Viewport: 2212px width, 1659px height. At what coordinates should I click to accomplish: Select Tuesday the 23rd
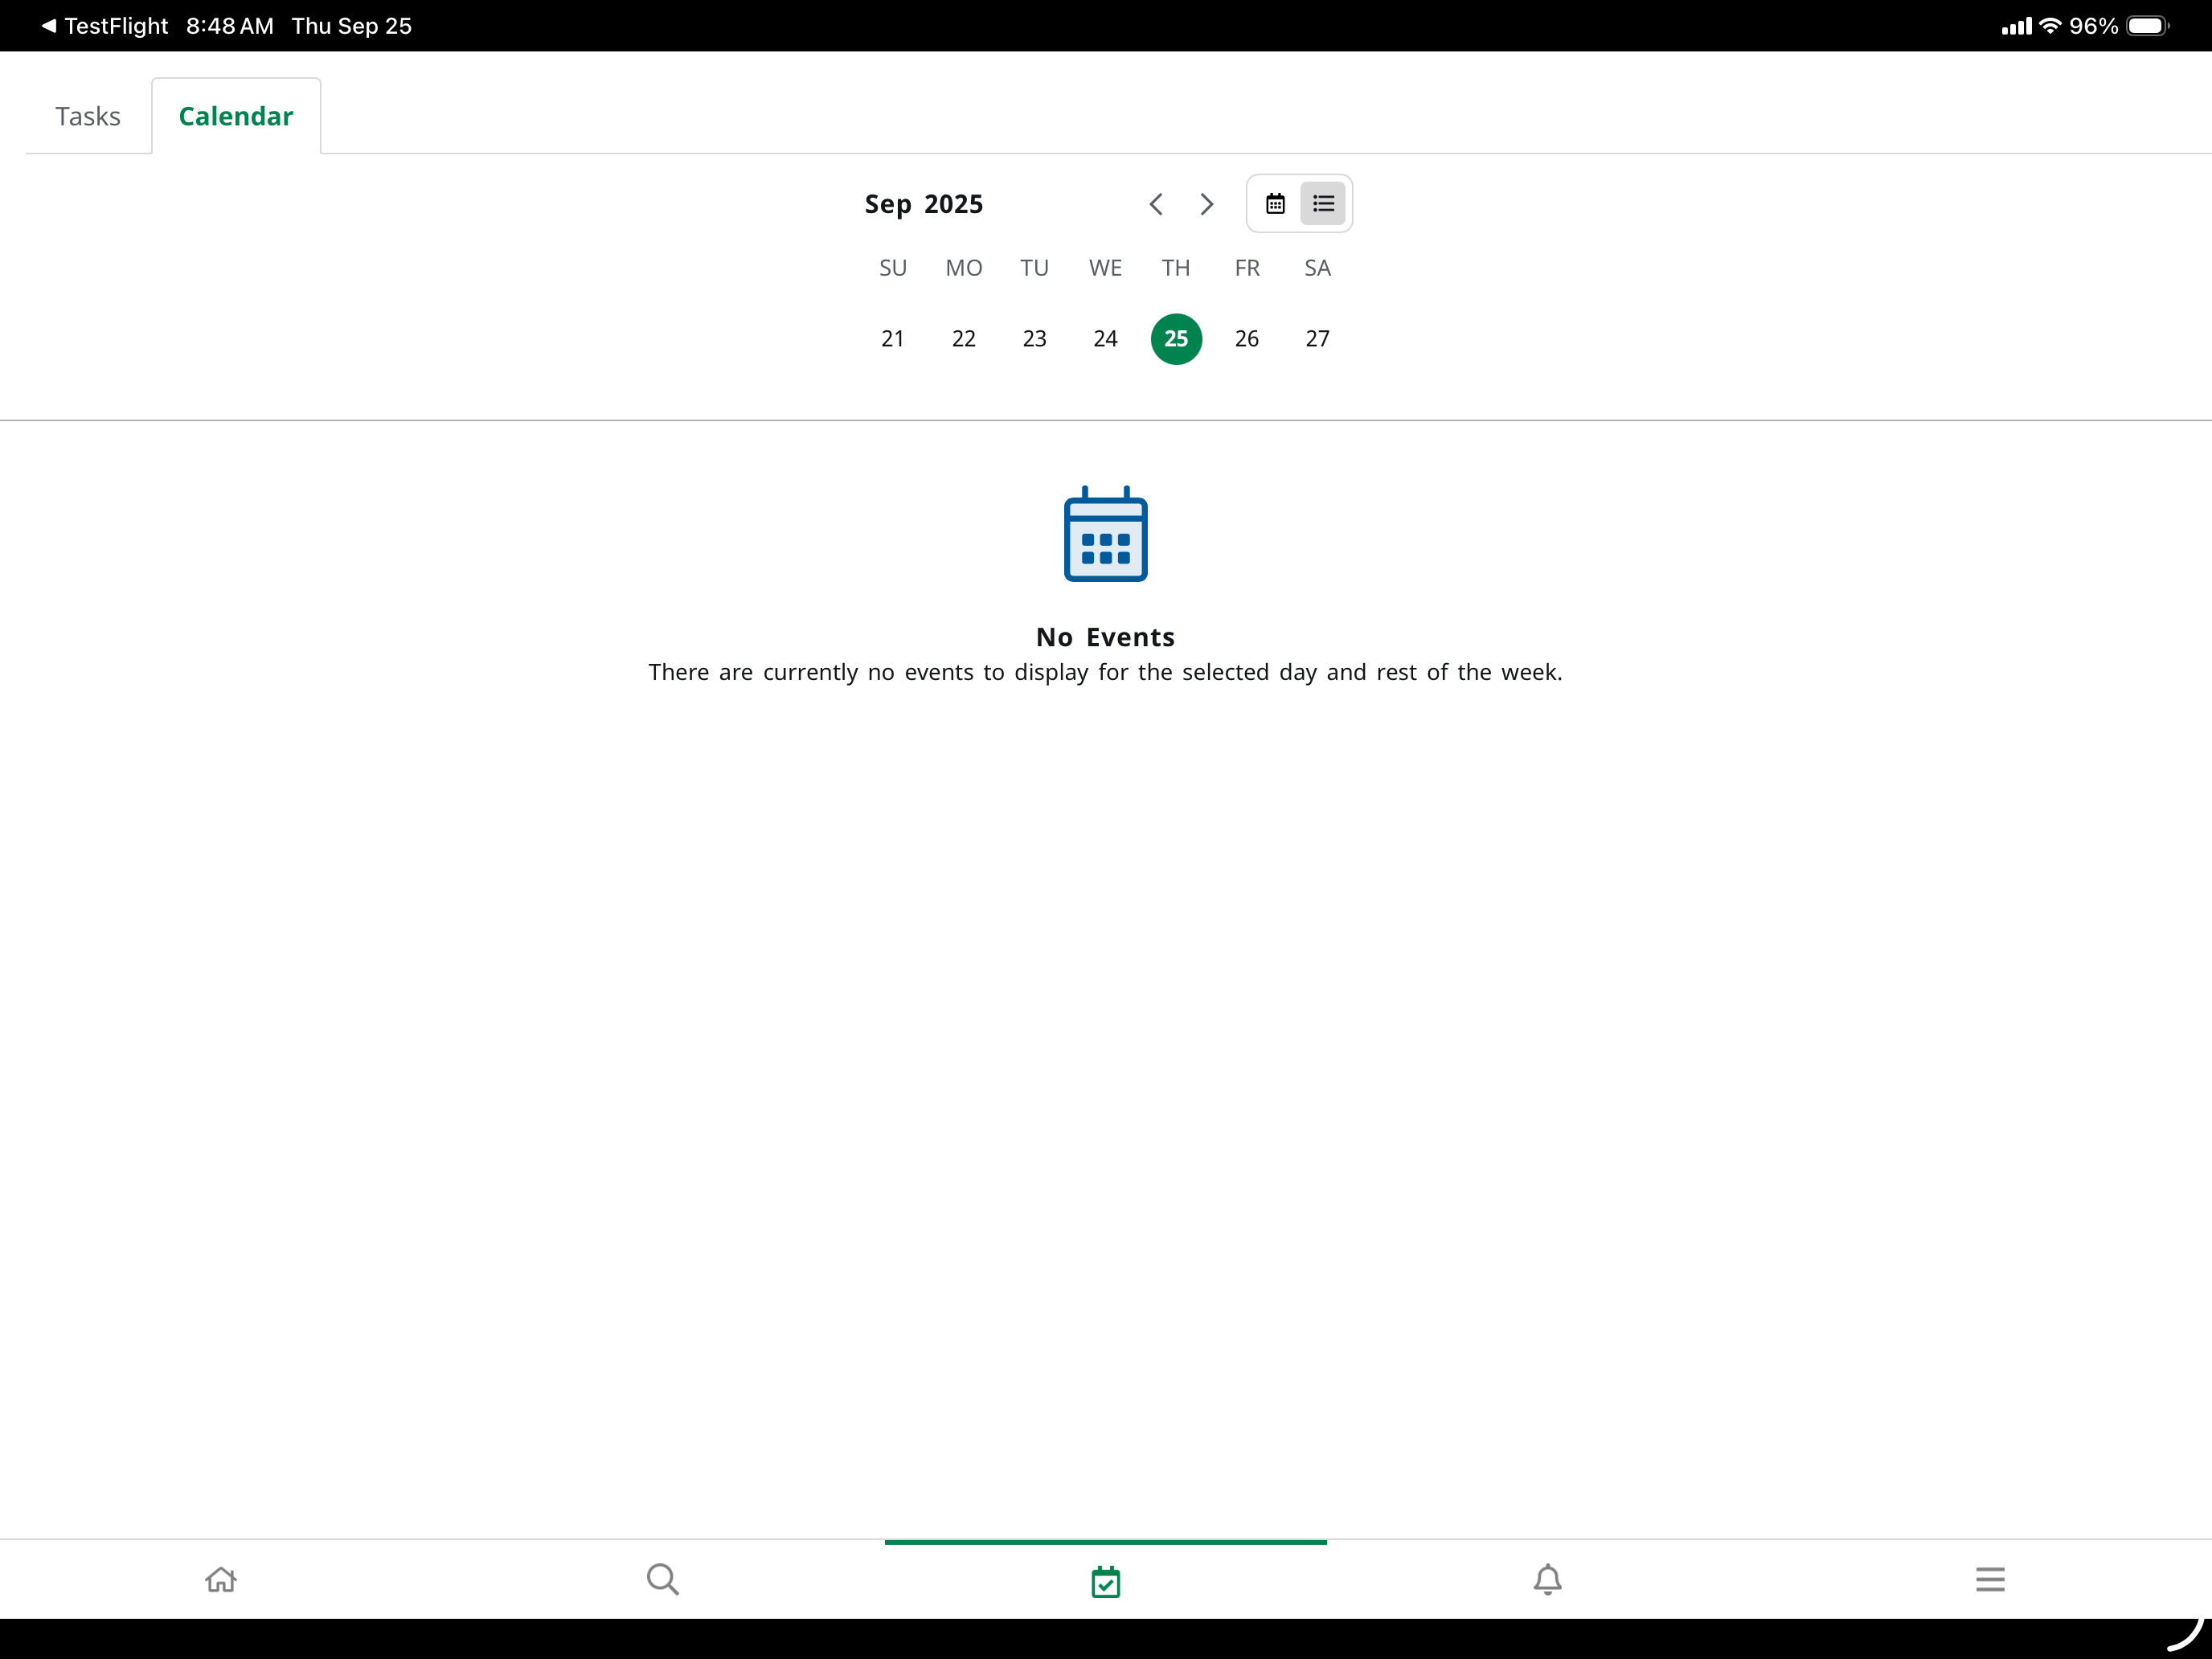click(x=1035, y=339)
